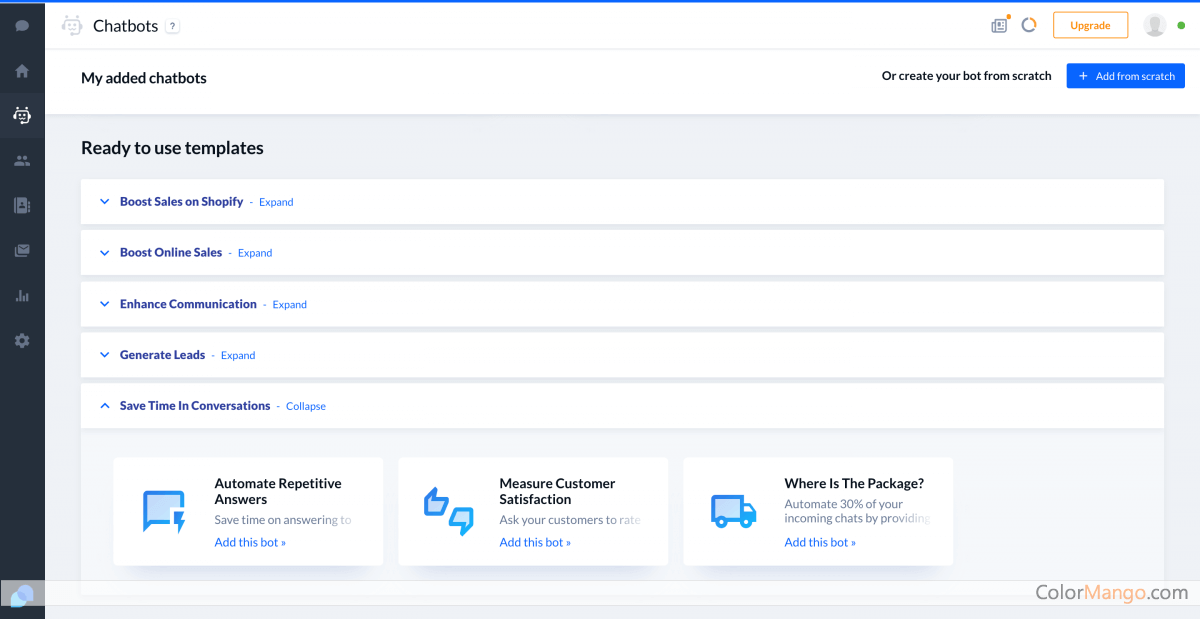This screenshot has height=619, width=1200.
Task: Click the Add from scratch button
Action: point(1125,76)
